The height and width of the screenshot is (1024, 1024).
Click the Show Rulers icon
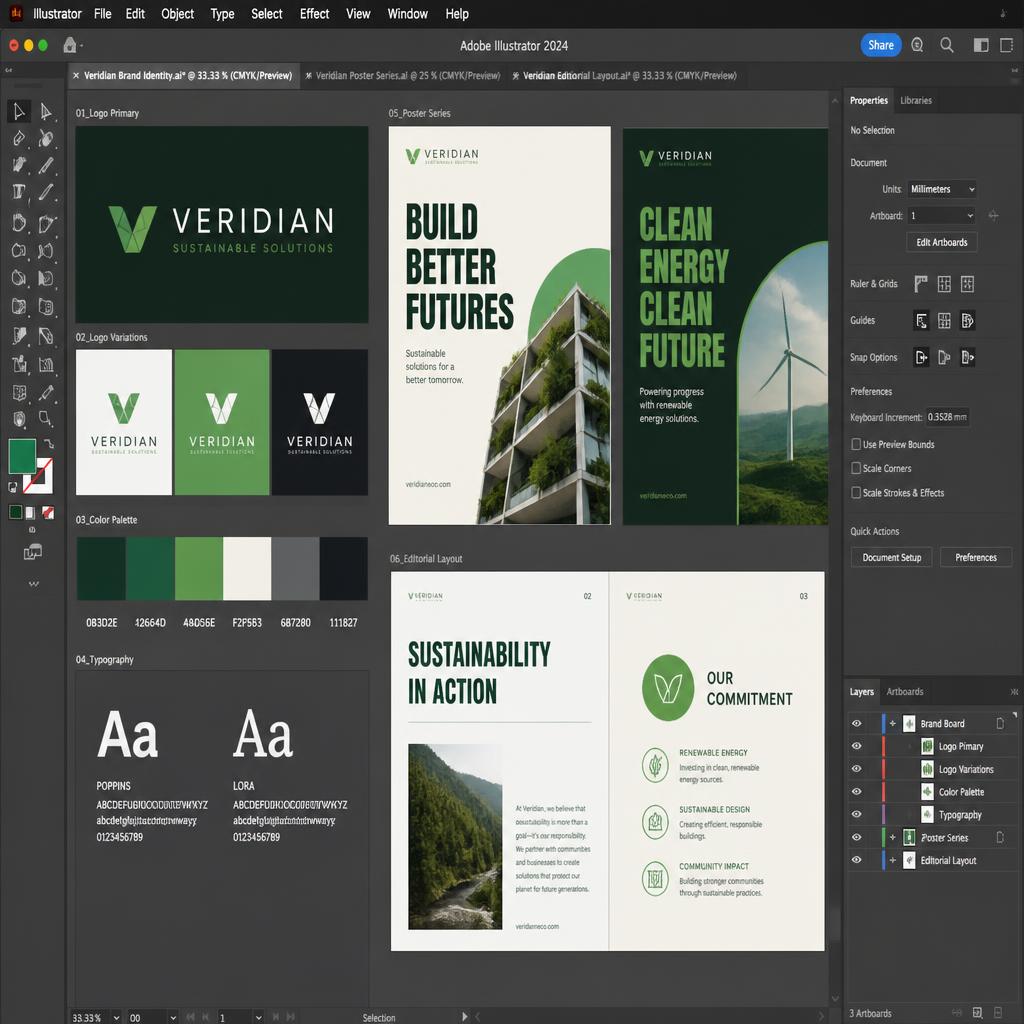(x=921, y=283)
